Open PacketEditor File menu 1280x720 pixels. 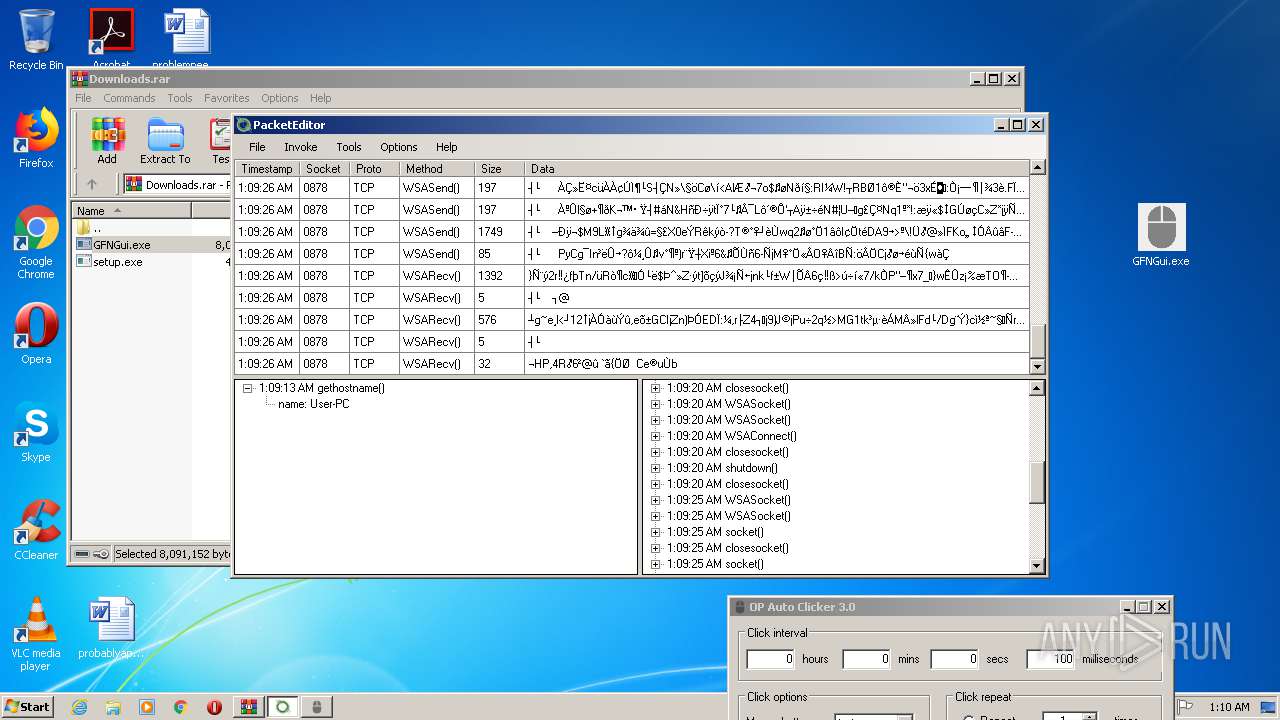coord(257,147)
